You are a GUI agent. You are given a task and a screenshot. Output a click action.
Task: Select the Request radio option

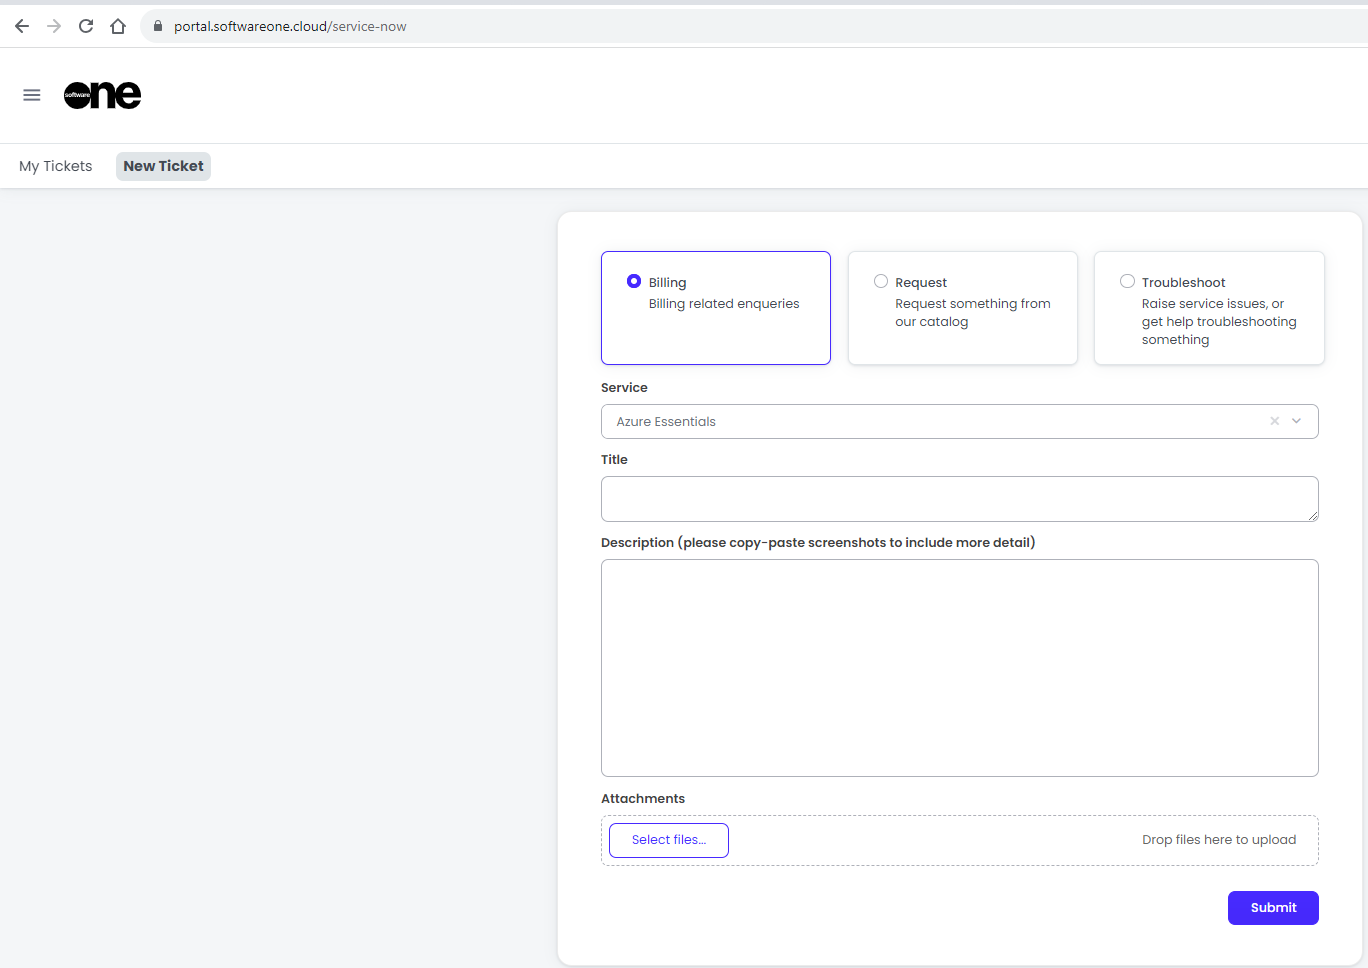(x=881, y=282)
